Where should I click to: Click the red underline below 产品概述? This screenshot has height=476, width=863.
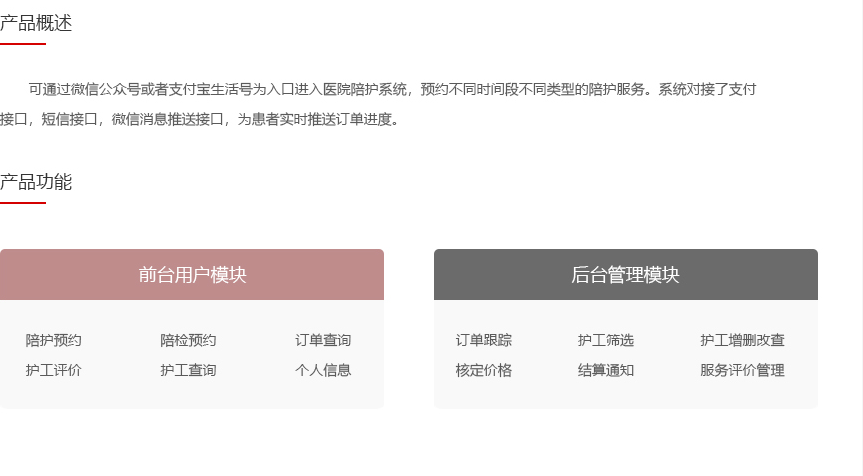[x=23, y=44]
